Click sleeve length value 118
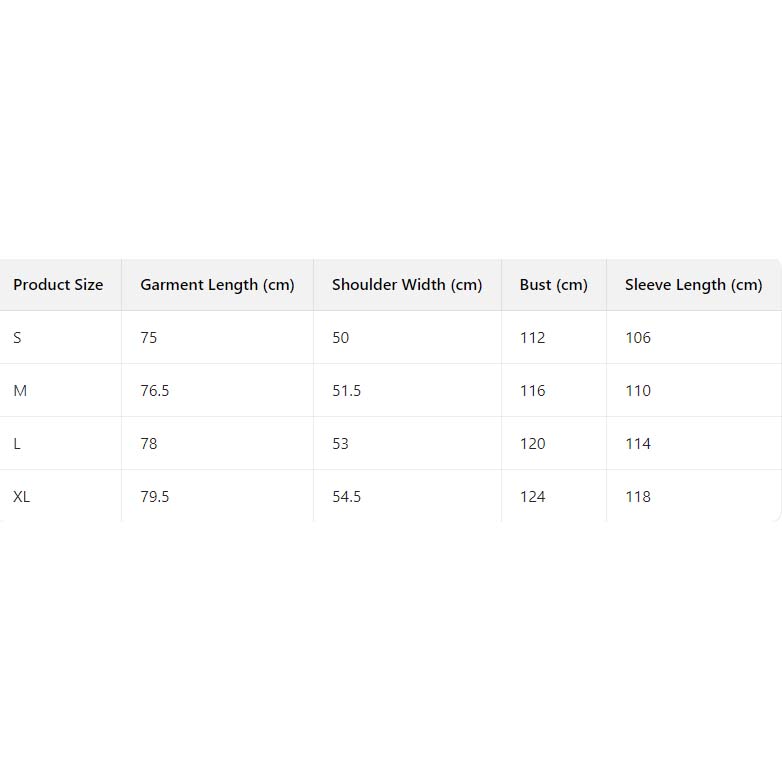The width and height of the screenshot is (782, 782). 638,497
